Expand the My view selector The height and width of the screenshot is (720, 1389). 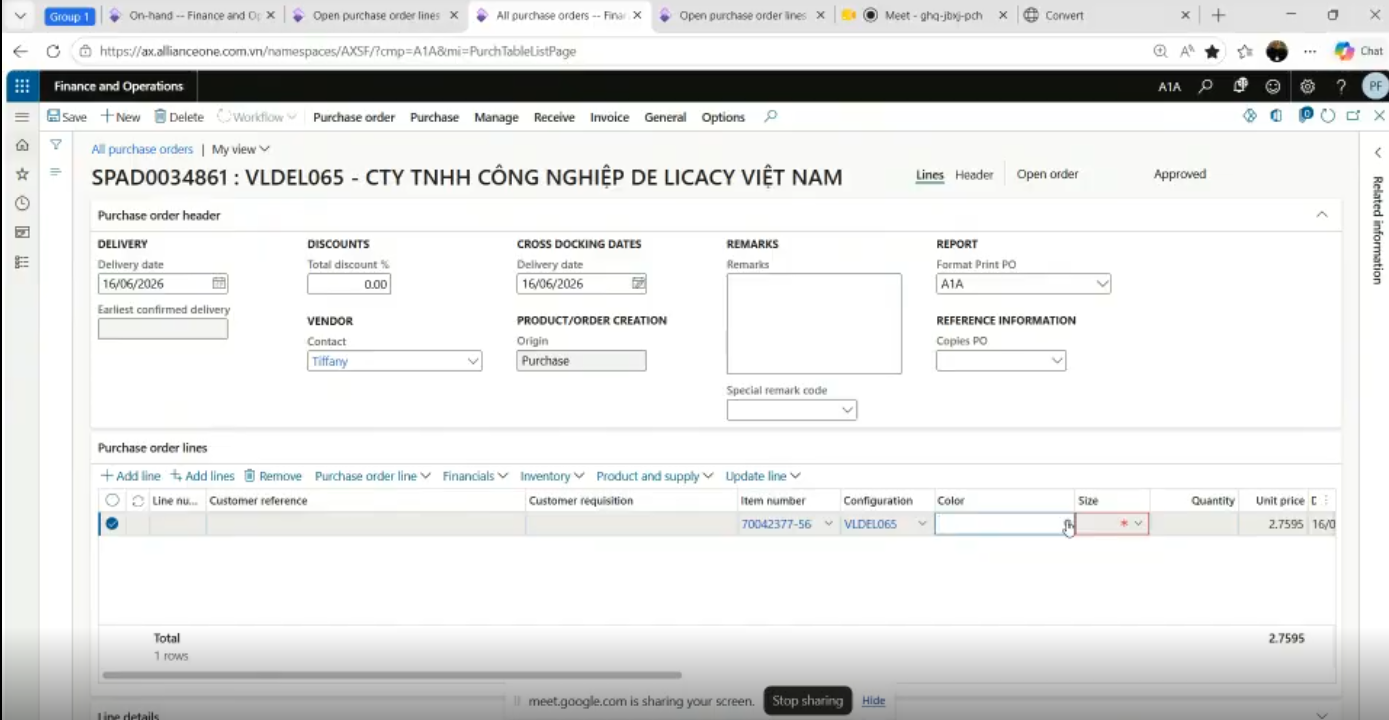click(x=241, y=149)
